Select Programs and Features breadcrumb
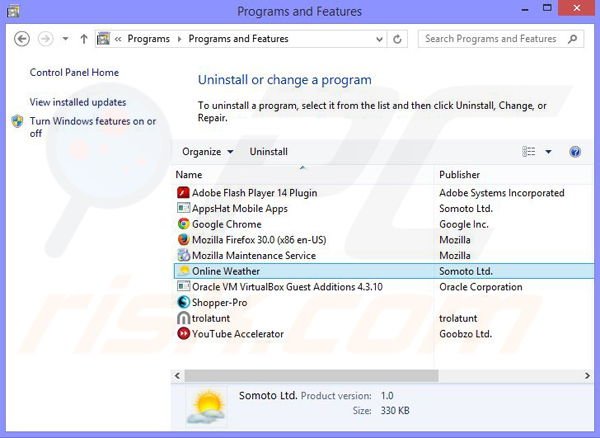The width and height of the screenshot is (600, 438). [x=238, y=39]
